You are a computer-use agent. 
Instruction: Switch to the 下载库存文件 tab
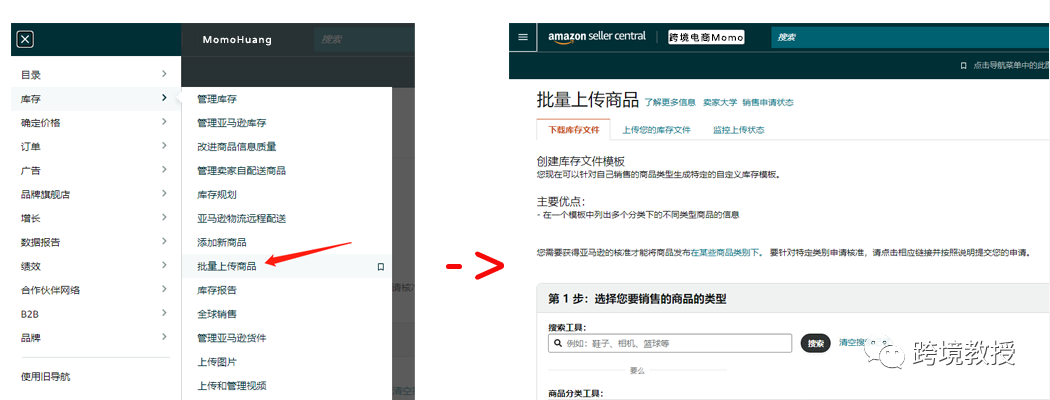pyautogui.click(x=573, y=130)
